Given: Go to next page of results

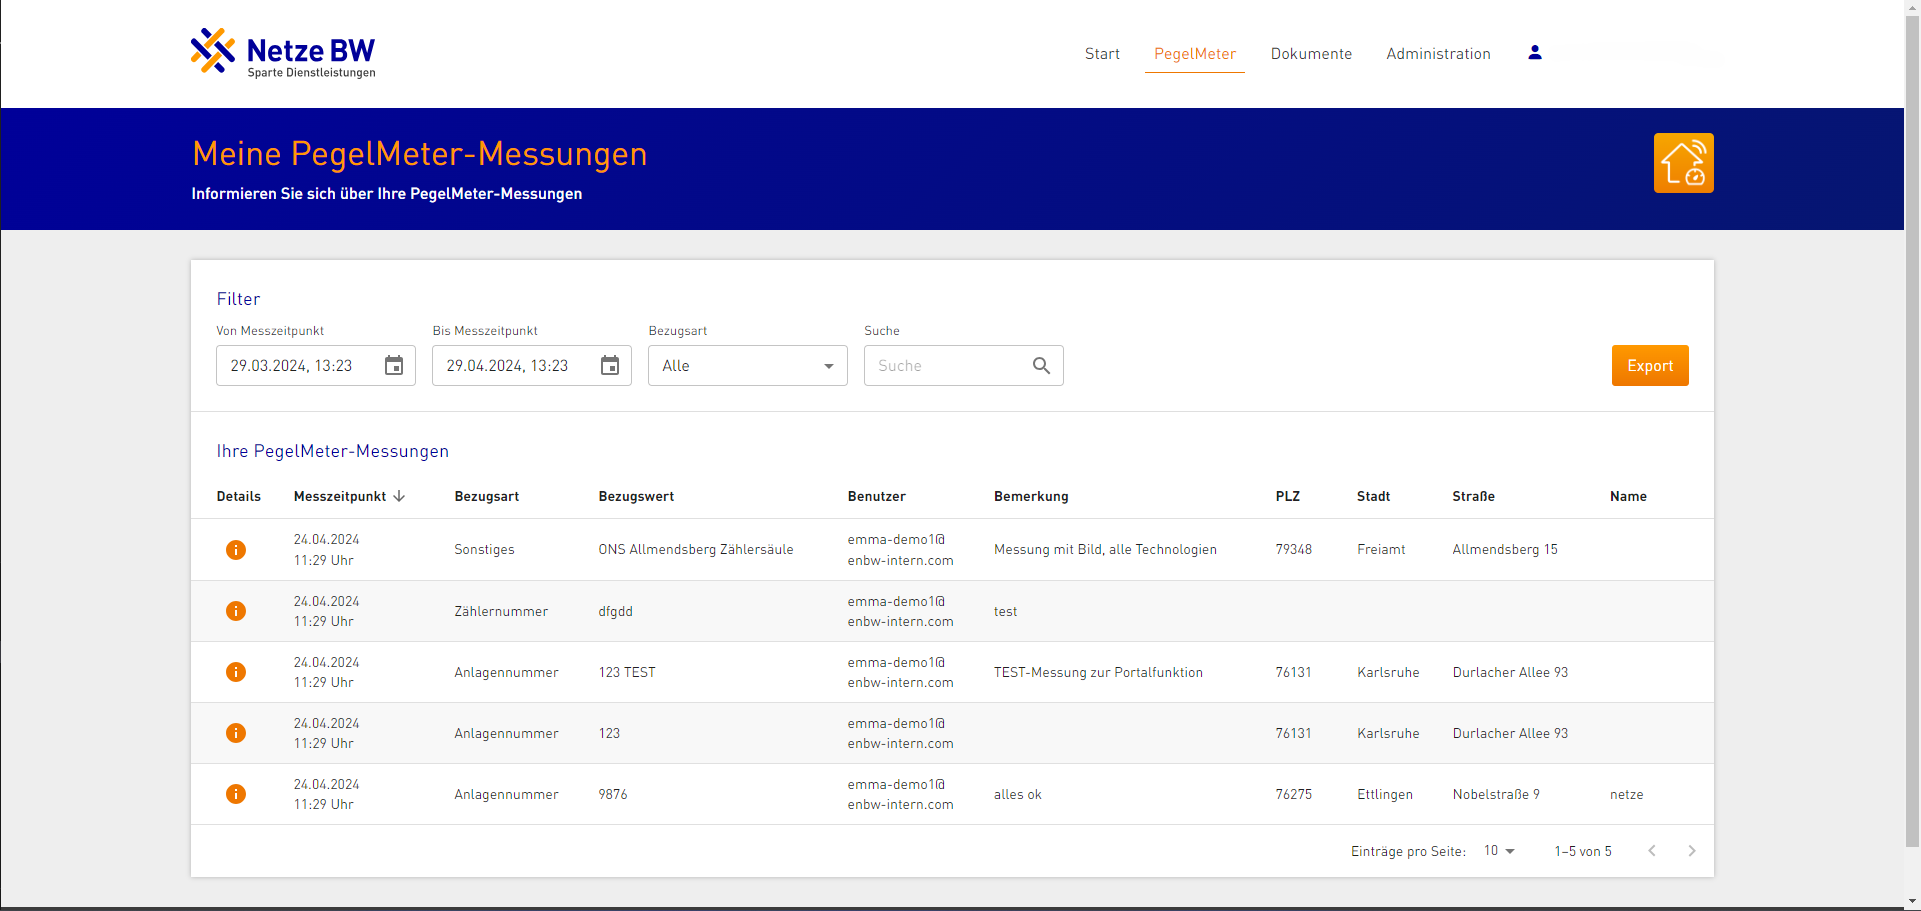Looking at the screenshot, I should [1691, 851].
